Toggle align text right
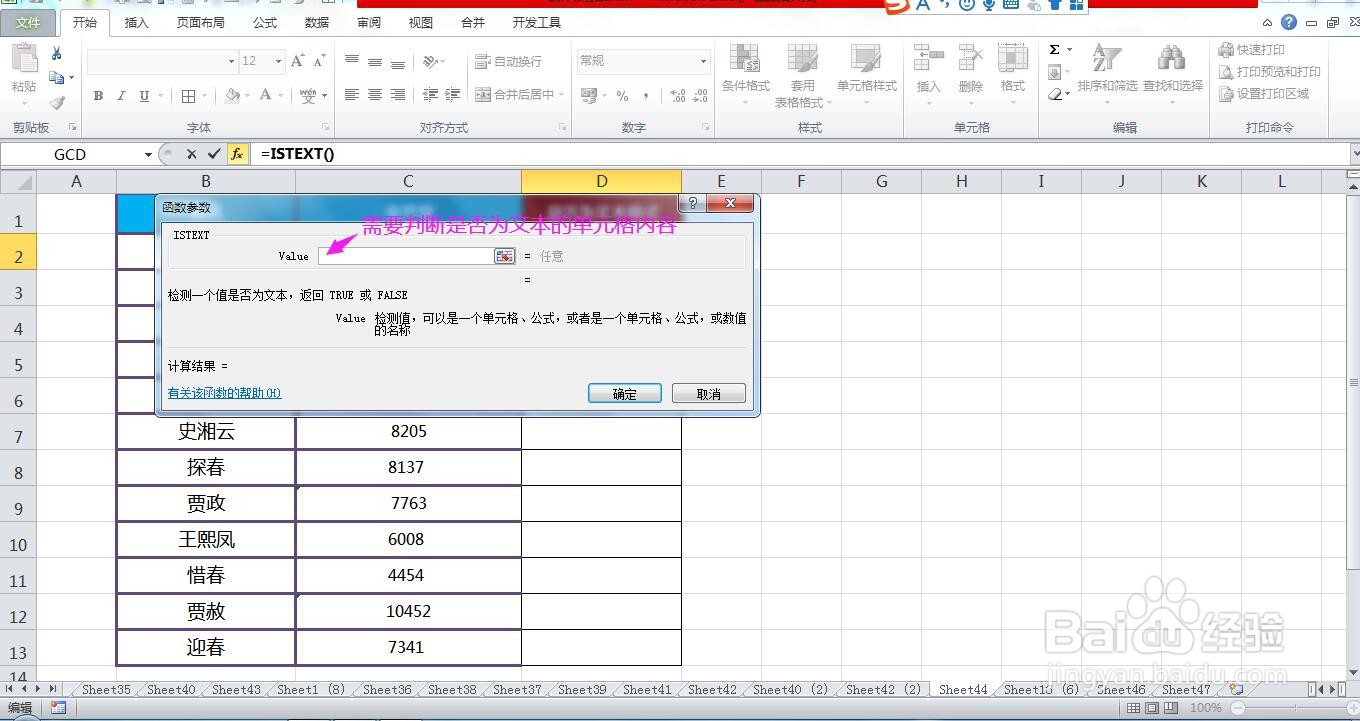This screenshot has width=1360, height=721. 397,95
